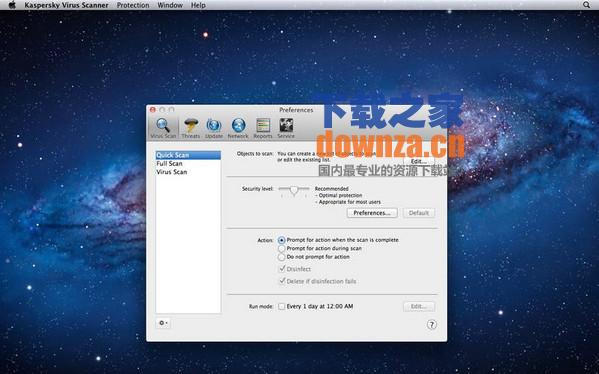Click the help question mark button
Viewport: 599px width, 374px height.
pyautogui.click(x=432, y=325)
